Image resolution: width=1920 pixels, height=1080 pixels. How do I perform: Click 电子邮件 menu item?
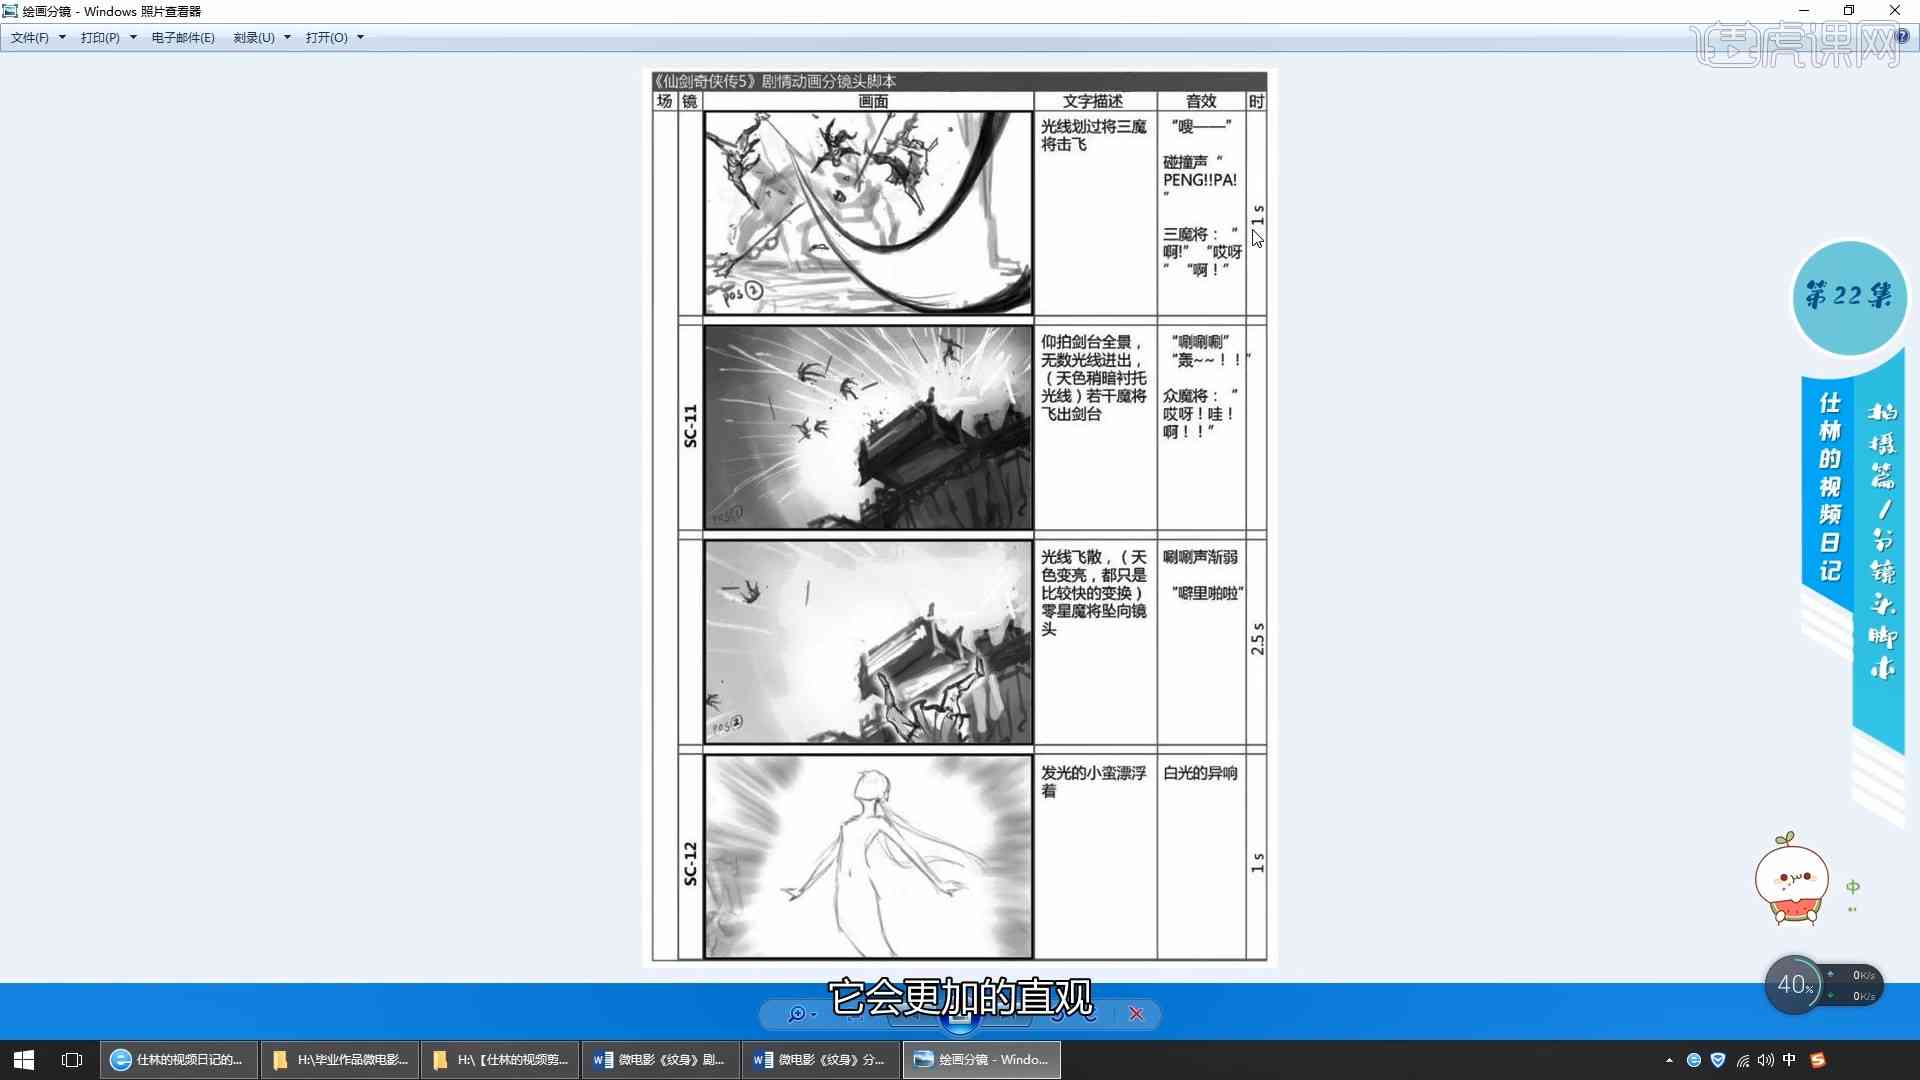(x=183, y=37)
